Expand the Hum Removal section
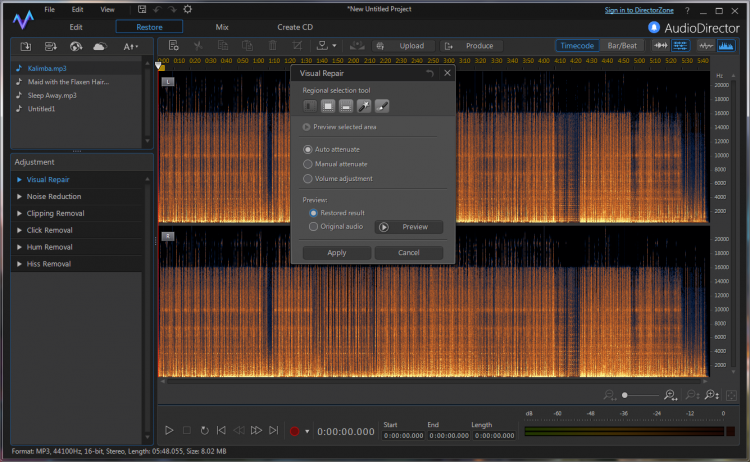Viewport: 750px width, 462px height. (50, 247)
